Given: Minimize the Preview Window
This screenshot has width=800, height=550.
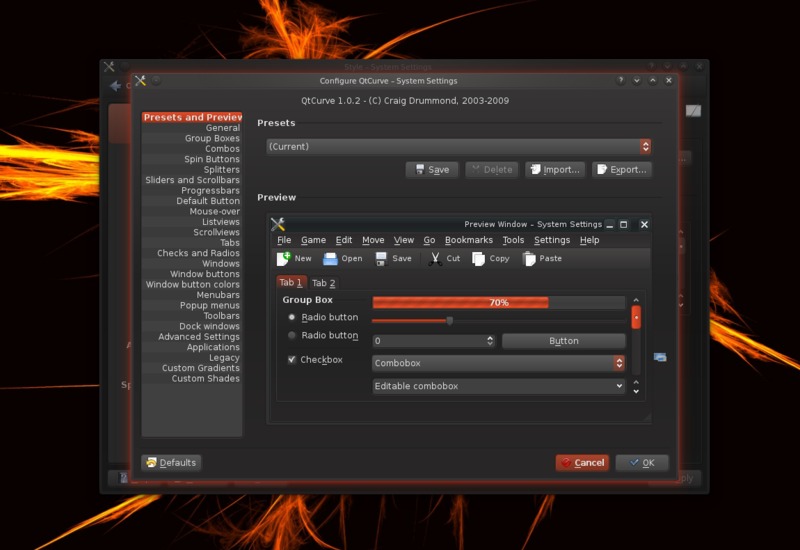Looking at the screenshot, I should click(x=610, y=224).
